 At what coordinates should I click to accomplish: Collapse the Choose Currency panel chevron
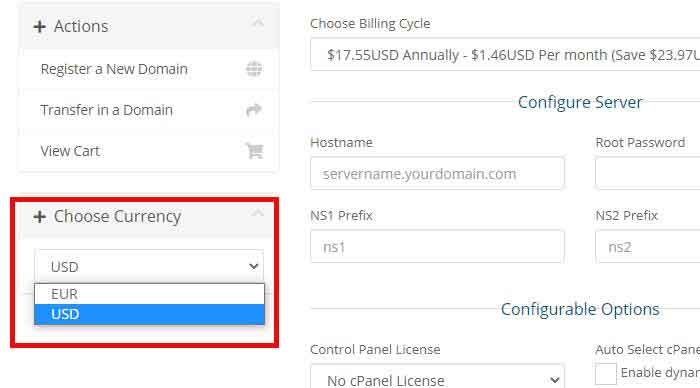tap(258, 213)
